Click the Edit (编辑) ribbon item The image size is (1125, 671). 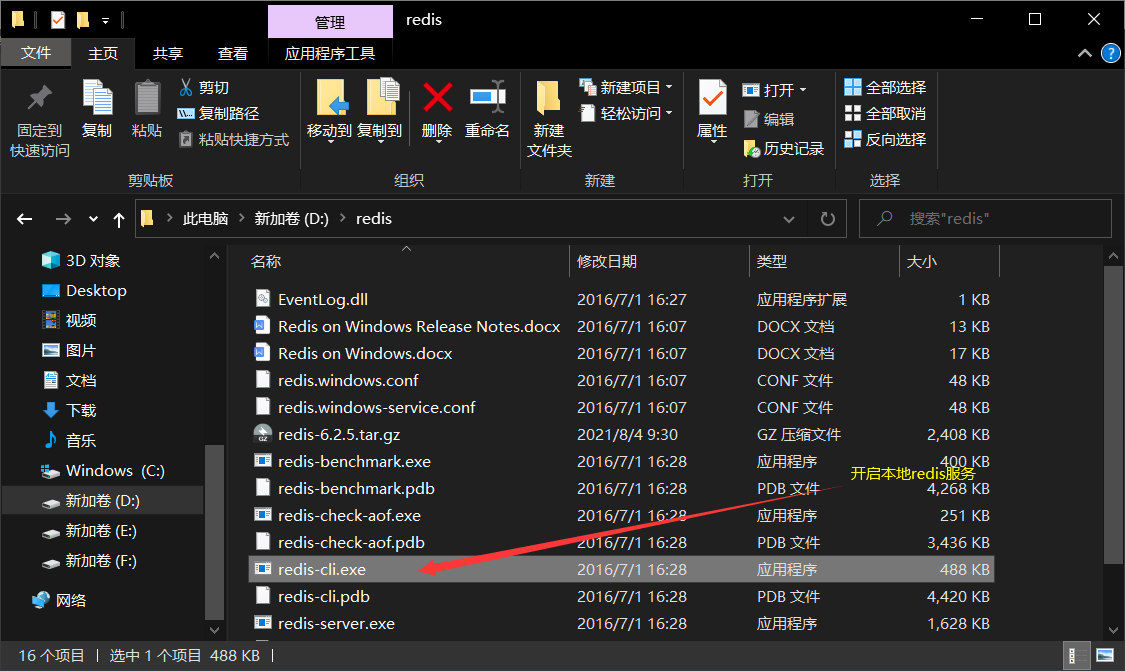pos(768,119)
